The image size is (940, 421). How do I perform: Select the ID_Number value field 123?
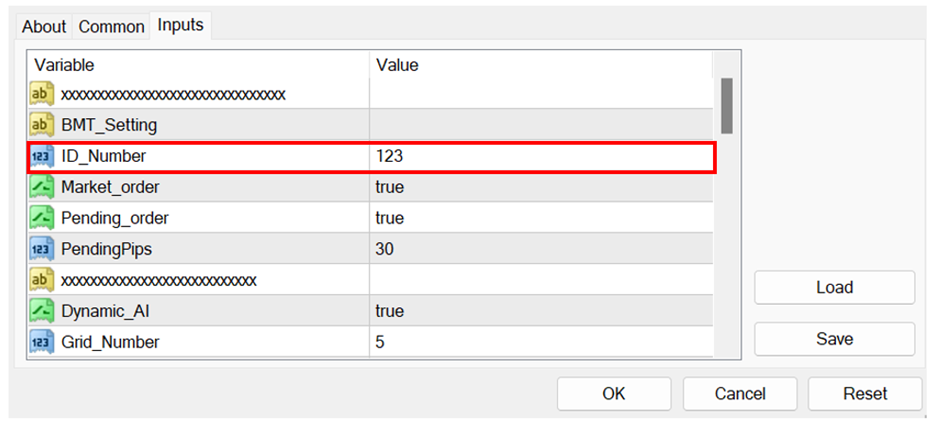pos(540,156)
